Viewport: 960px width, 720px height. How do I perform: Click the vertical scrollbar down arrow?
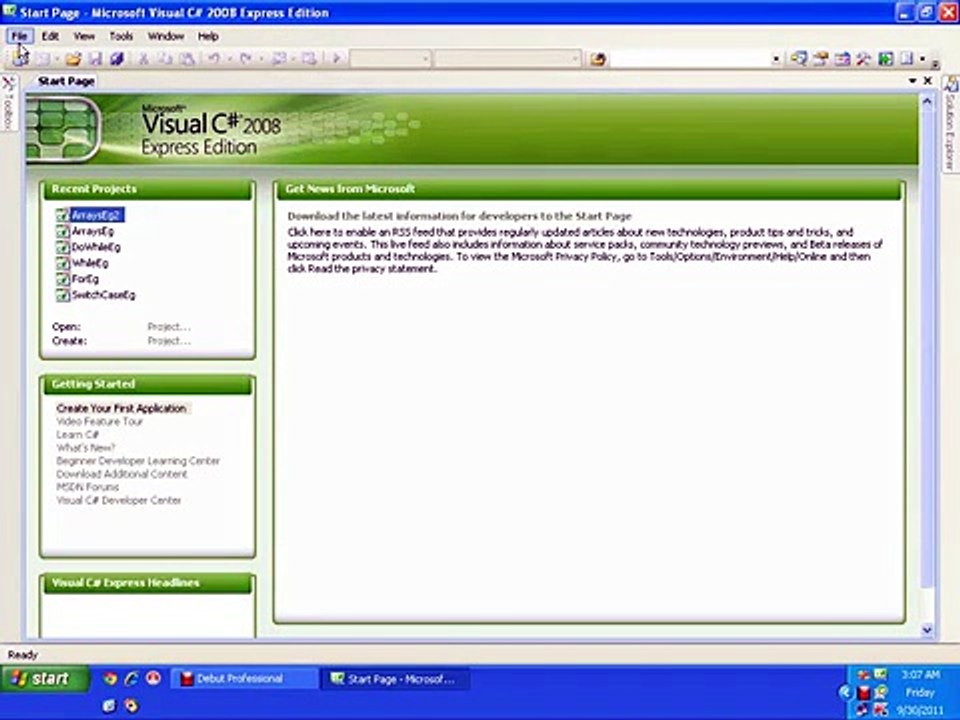click(926, 630)
